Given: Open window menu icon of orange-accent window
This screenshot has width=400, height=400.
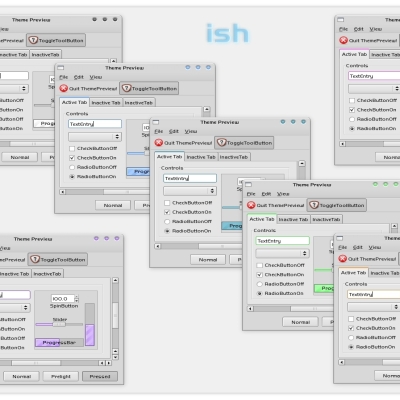Looking at the screenshot, I should (x=340, y=238).
